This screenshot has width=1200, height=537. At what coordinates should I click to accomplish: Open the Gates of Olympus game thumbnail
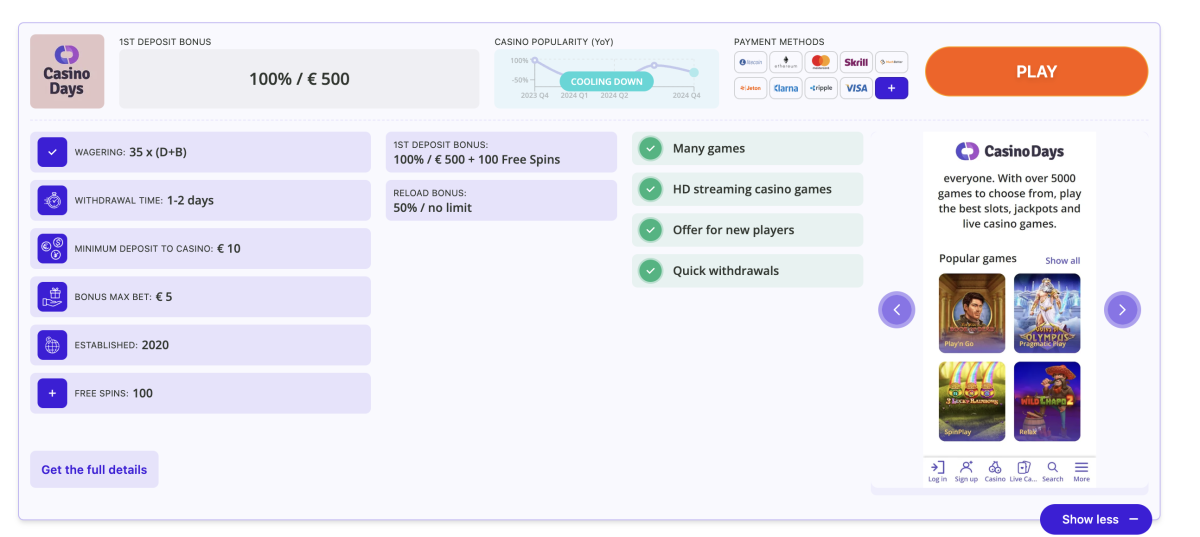click(1047, 313)
